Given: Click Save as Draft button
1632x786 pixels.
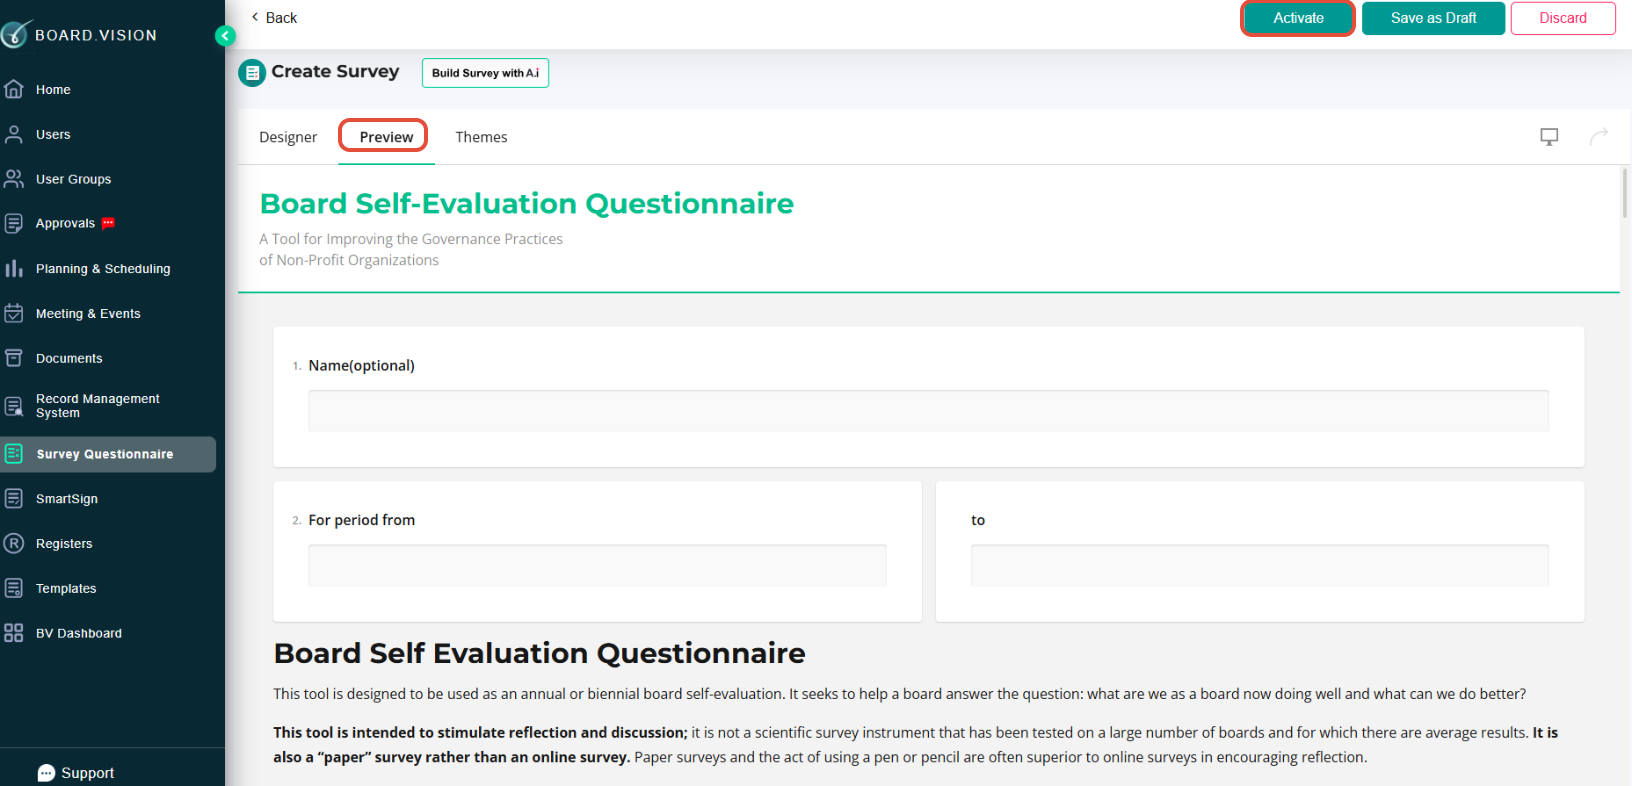Looking at the screenshot, I should pyautogui.click(x=1433, y=18).
